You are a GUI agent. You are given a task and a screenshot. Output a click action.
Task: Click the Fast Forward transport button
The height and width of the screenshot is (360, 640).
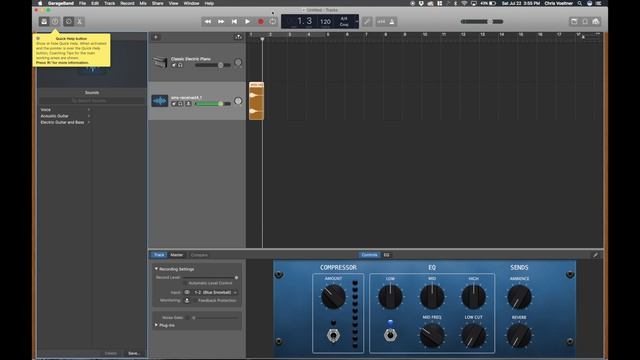point(221,21)
